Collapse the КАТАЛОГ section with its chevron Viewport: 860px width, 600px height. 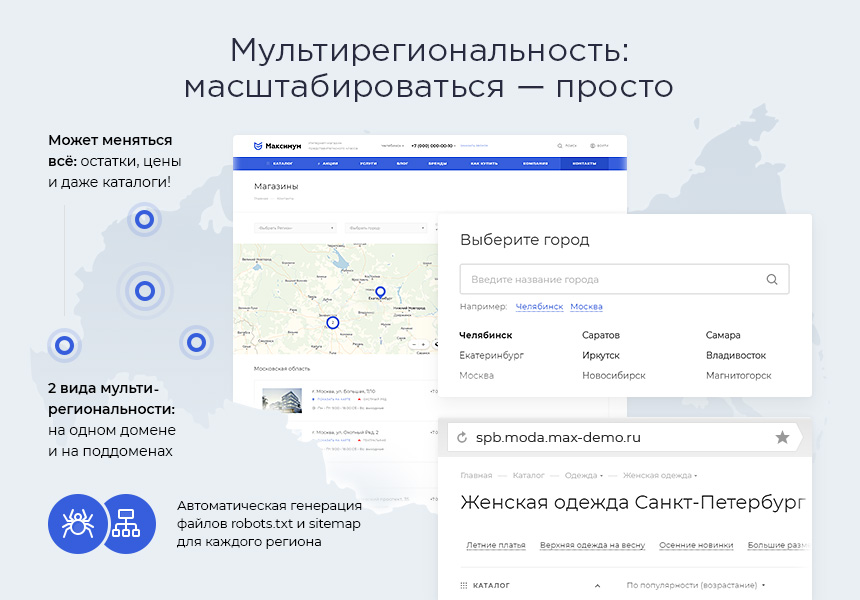tap(597, 584)
